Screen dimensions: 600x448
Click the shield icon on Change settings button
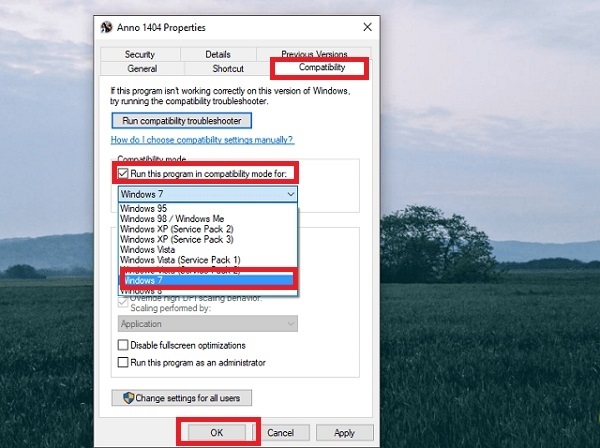point(129,398)
